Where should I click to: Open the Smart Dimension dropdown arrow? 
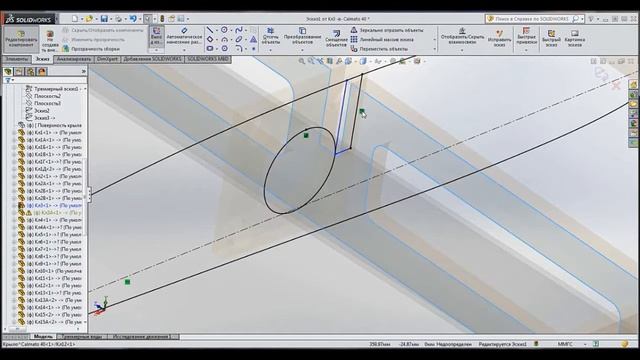[184, 50]
